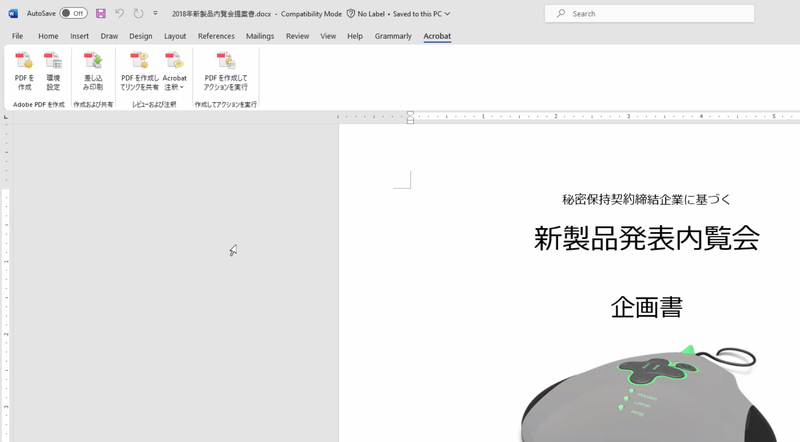
Task: Click 差し込み印刷 (Mail Merge) icon
Action: click(x=93, y=71)
